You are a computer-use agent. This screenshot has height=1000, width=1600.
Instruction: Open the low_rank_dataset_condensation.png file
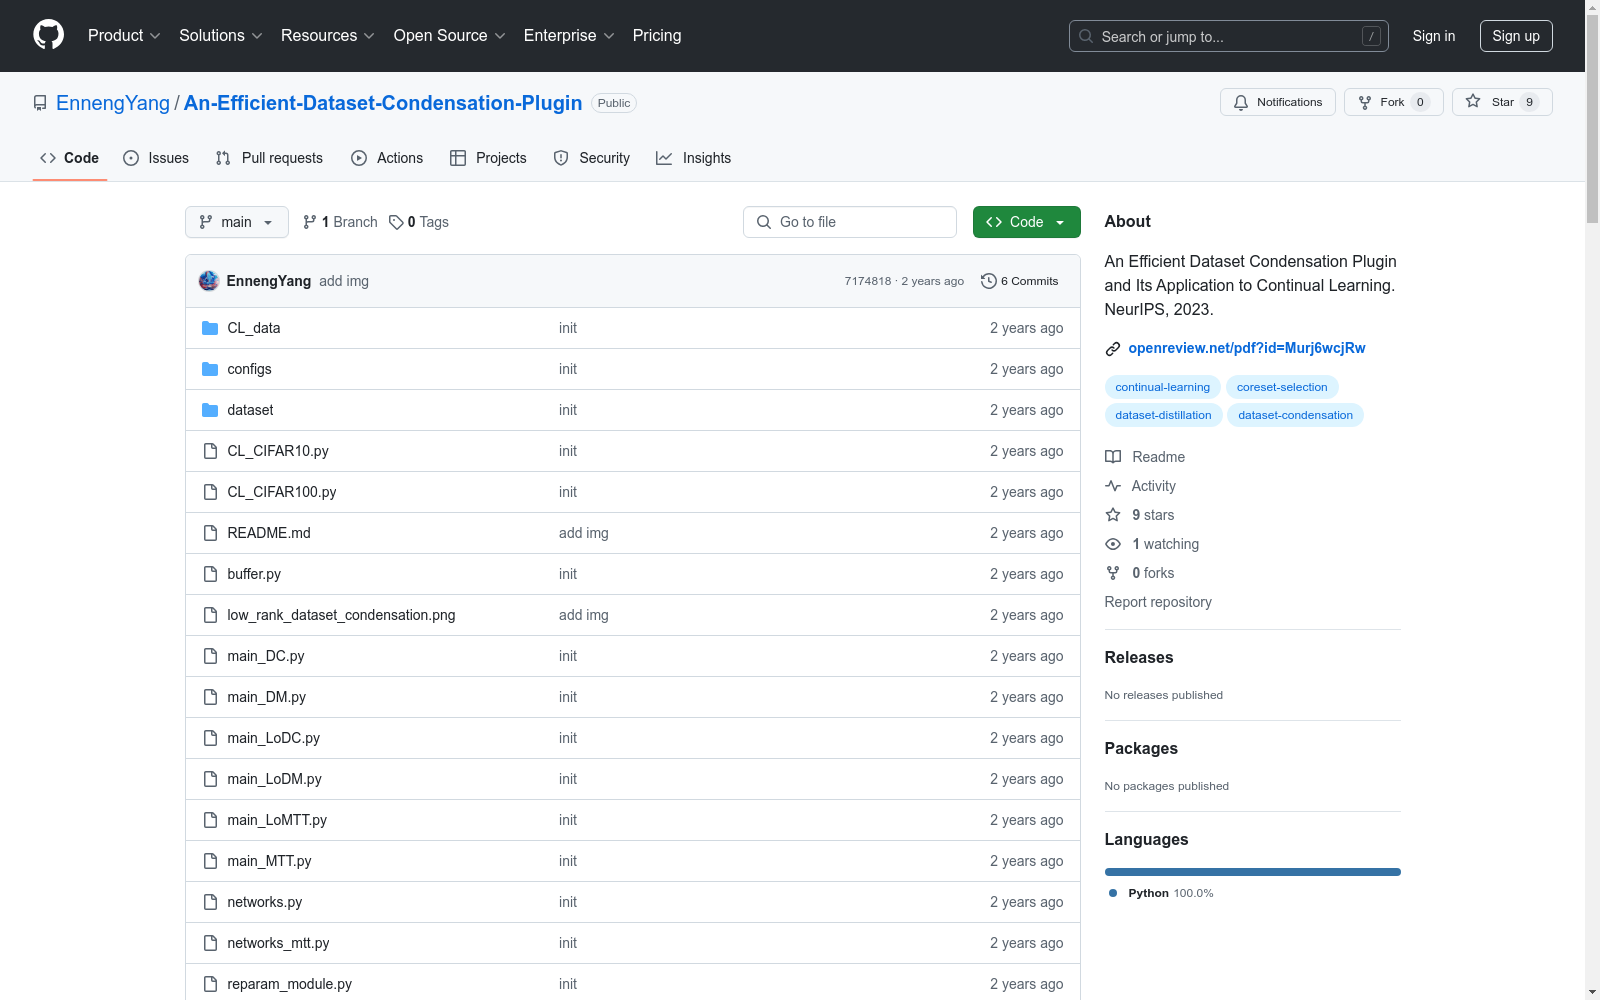[x=341, y=615]
